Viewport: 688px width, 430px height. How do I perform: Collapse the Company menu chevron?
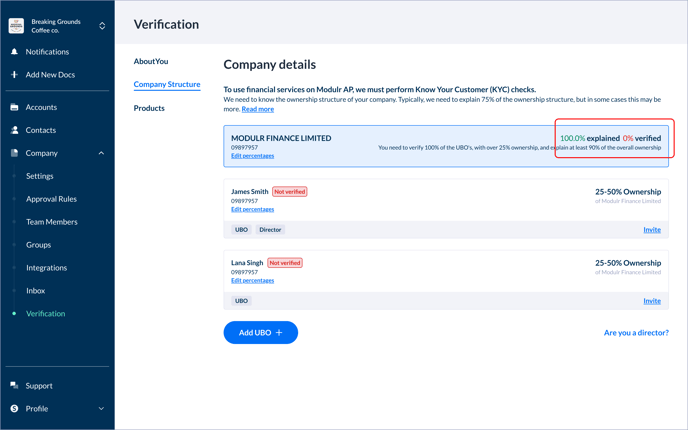point(101,153)
